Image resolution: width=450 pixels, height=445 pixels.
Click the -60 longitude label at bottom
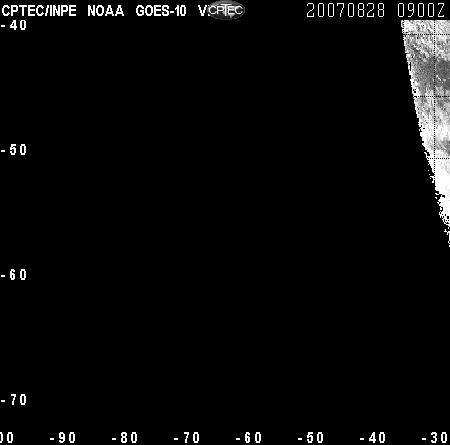coord(249,438)
